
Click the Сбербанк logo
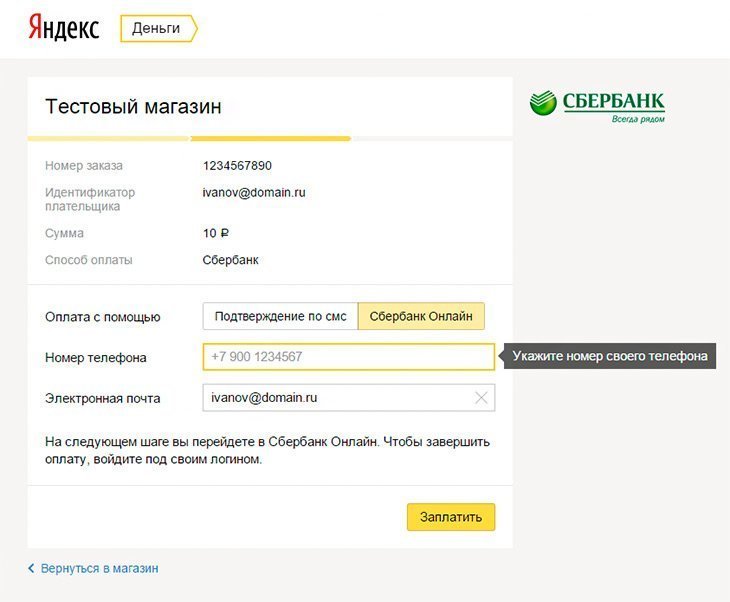coord(597,106)
